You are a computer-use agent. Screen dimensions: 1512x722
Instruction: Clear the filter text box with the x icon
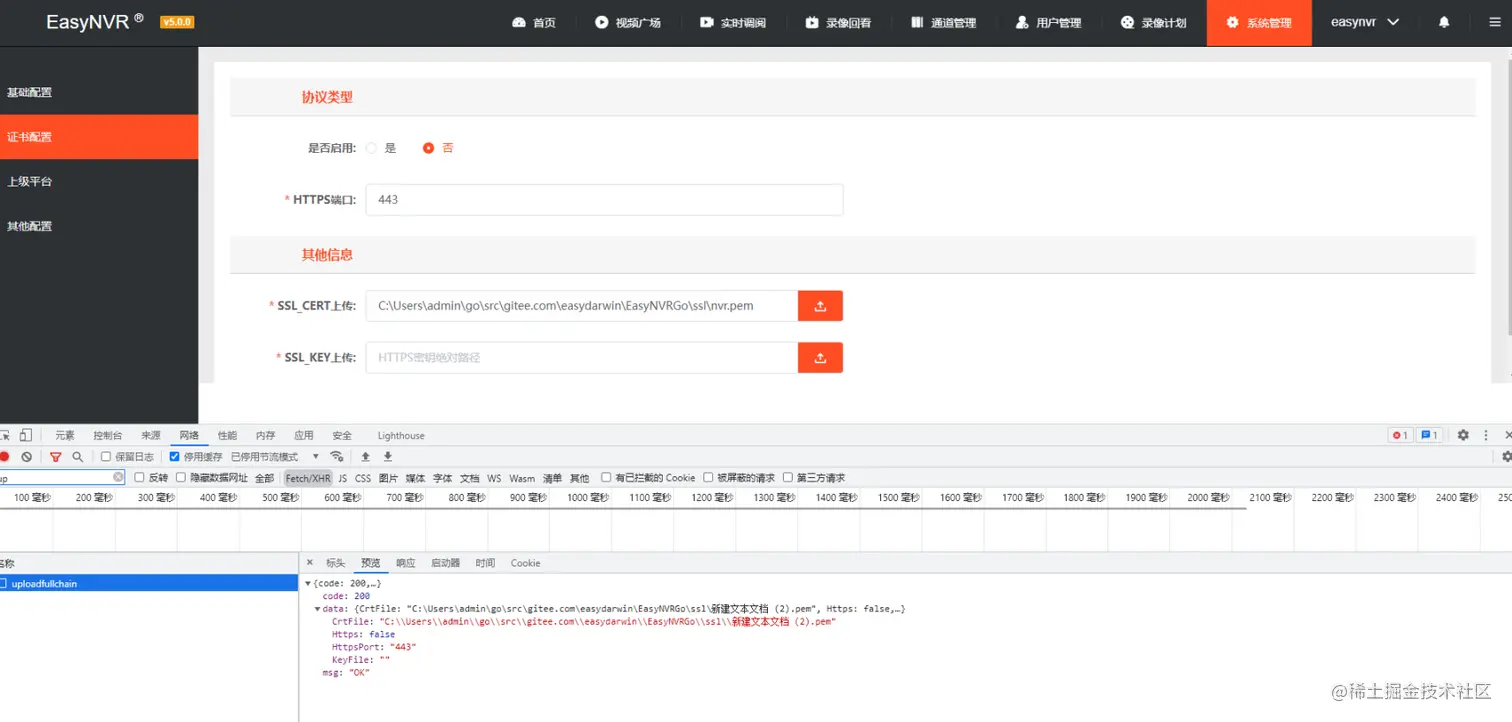[x=118, y=477]
